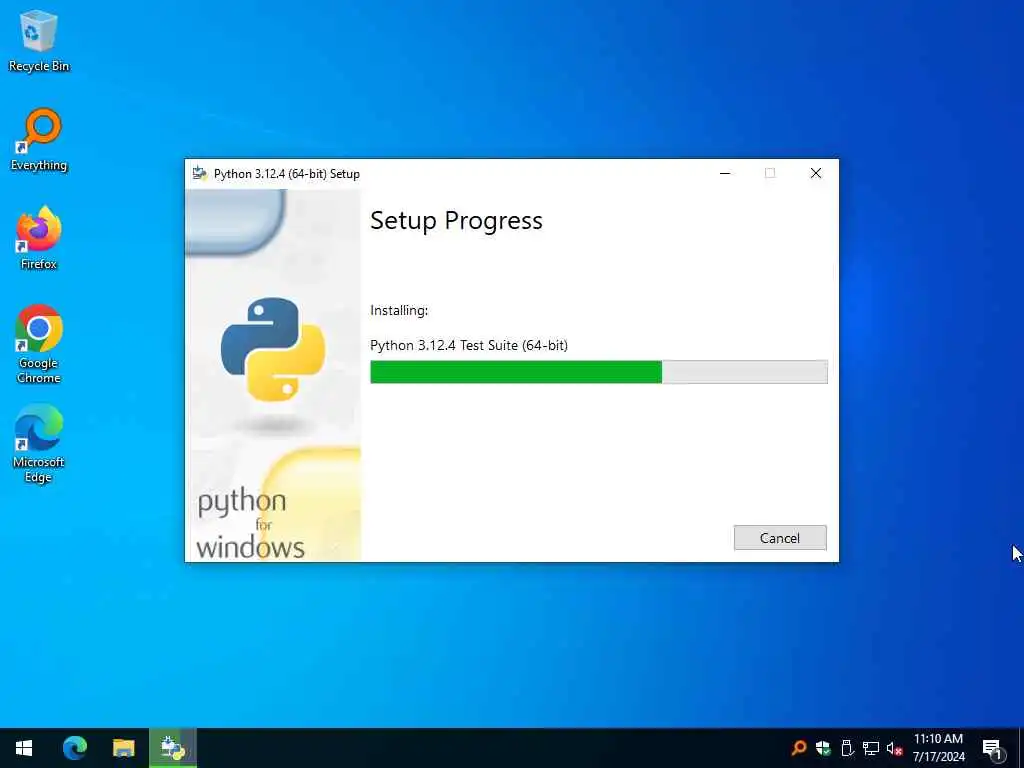This screenshot has height=768, width=1024.
Task: Close the Python Setup window
Action: click(x=816, y=174)
